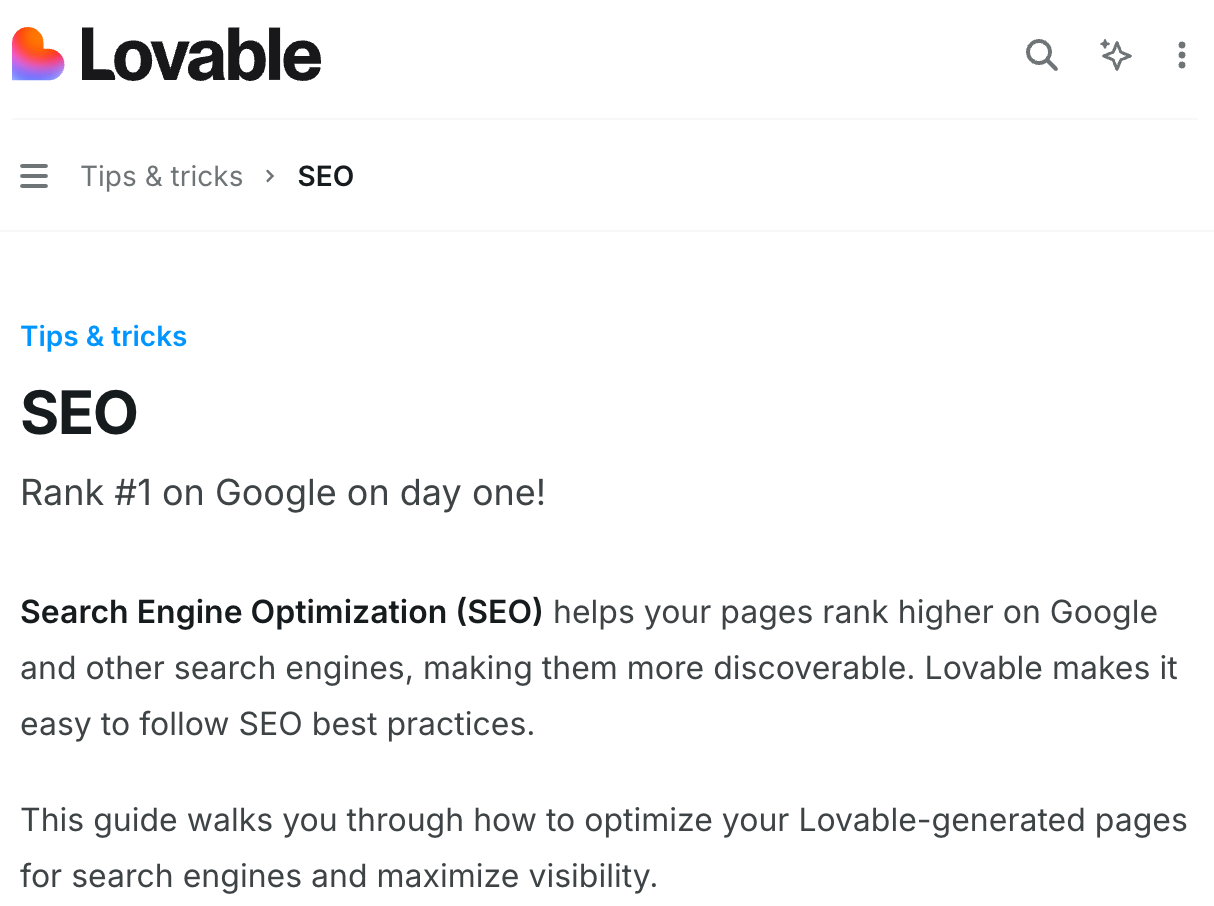Open the blue Tips & tricks link
The width and height of the screenshot is (1214, 906).
click(104, 337)
